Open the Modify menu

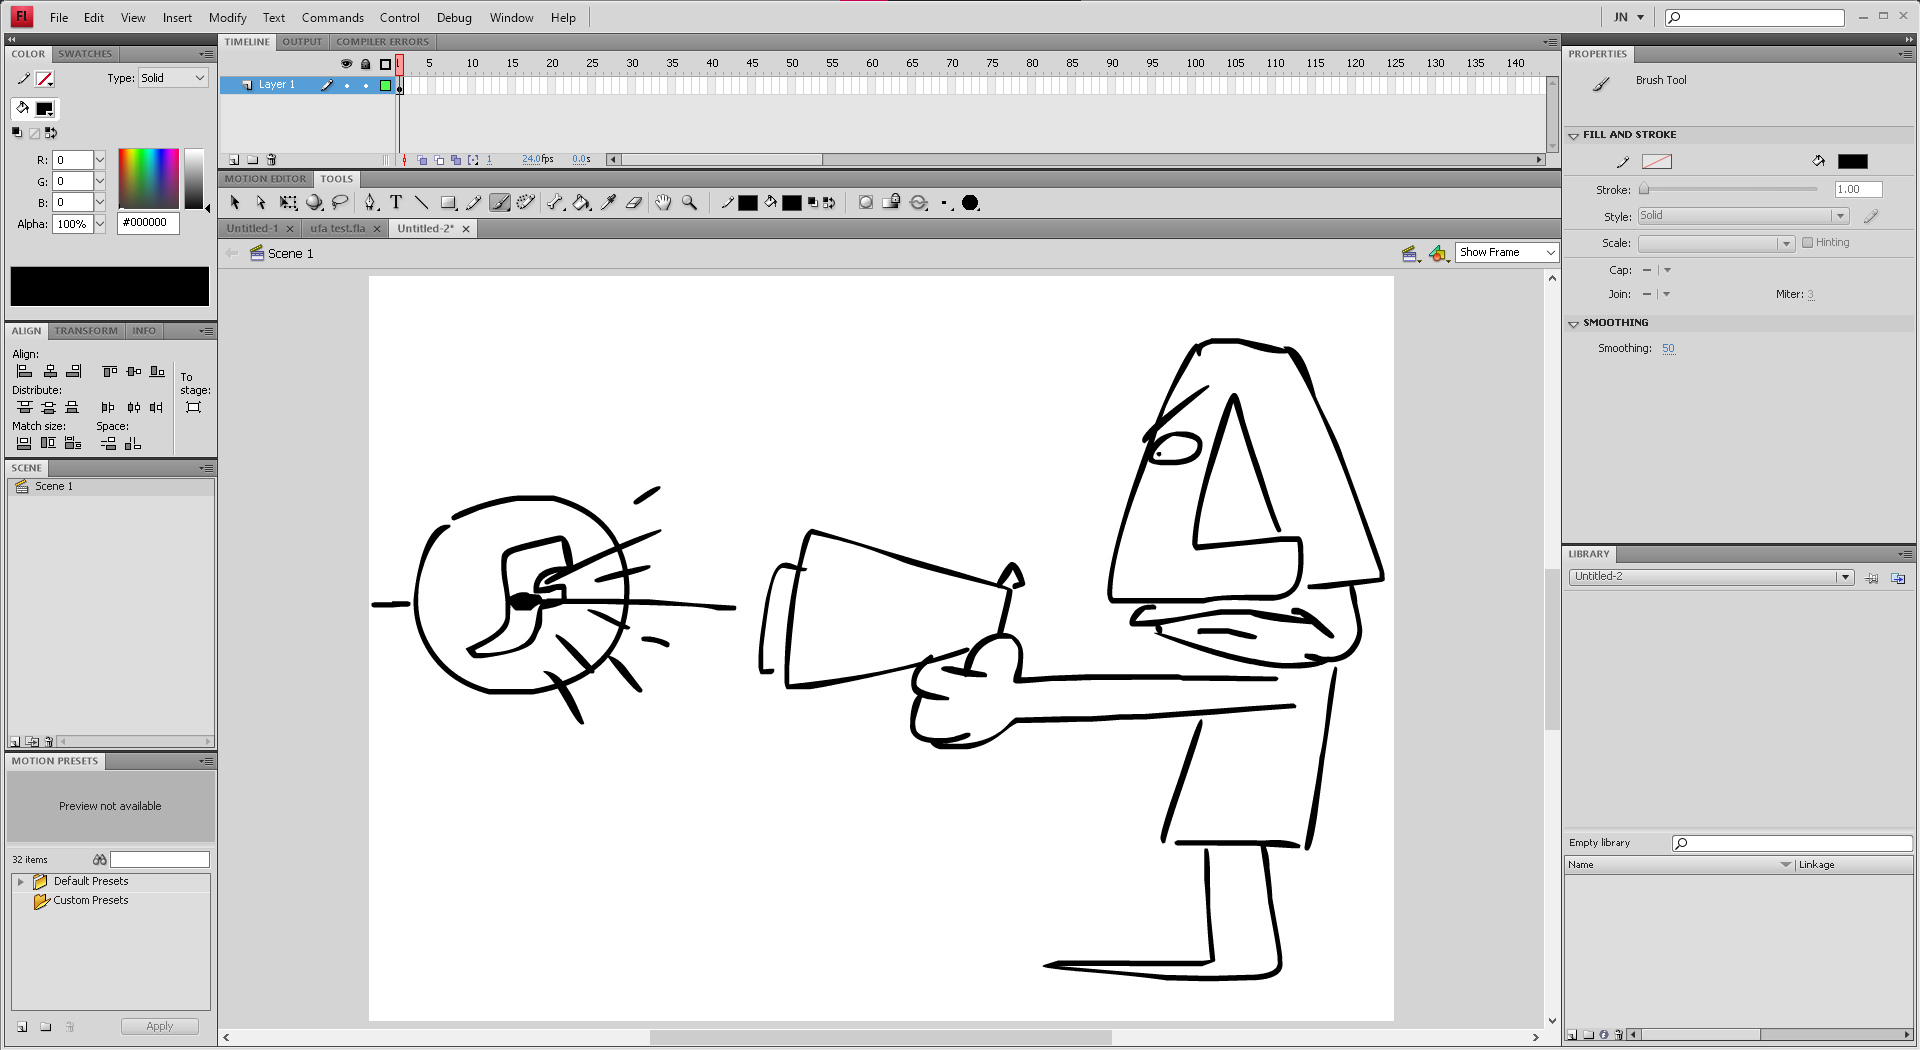pyautogui.click(x=227, y=18)
